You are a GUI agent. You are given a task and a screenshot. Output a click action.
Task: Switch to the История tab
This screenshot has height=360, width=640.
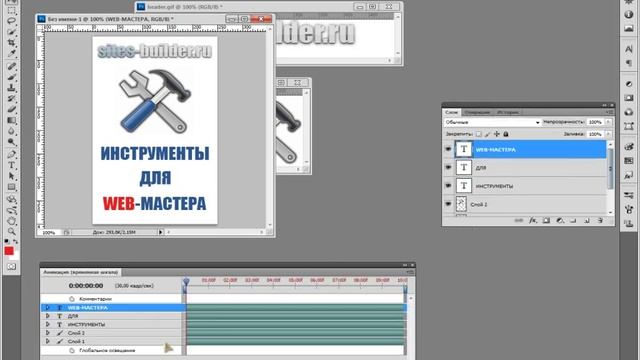[x=507, y=112]
